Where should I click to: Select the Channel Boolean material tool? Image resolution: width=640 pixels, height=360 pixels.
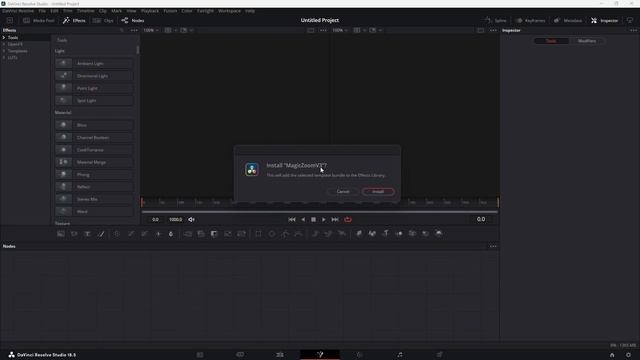coord(94,138)
